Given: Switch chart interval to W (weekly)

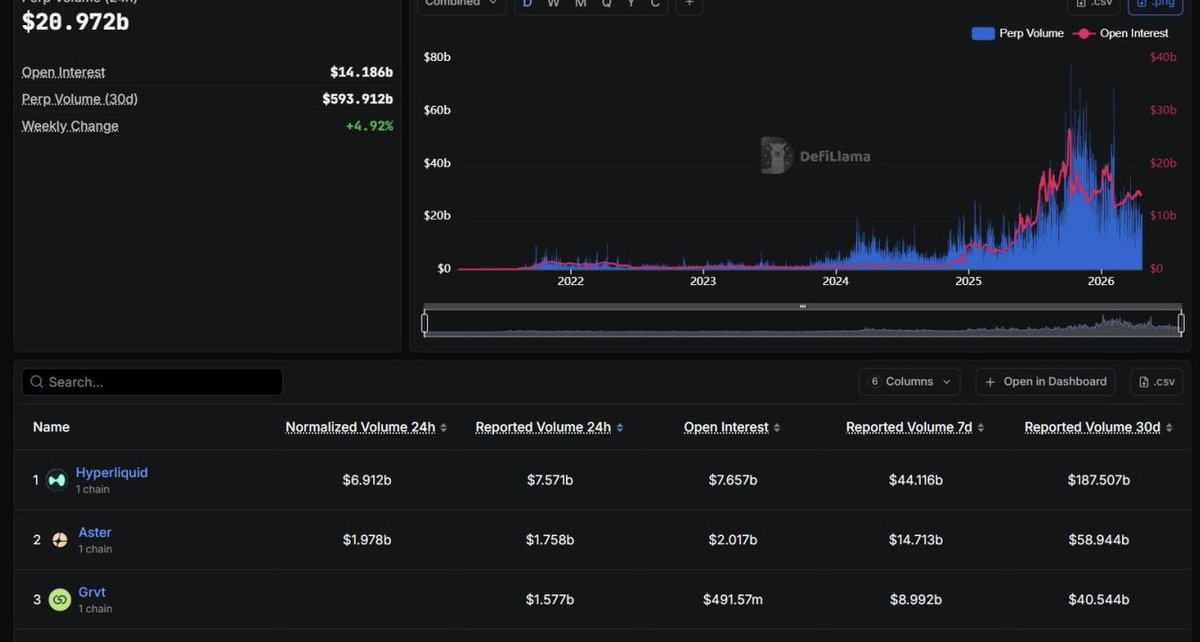Looking at the screenshot, I should point(553,4).
